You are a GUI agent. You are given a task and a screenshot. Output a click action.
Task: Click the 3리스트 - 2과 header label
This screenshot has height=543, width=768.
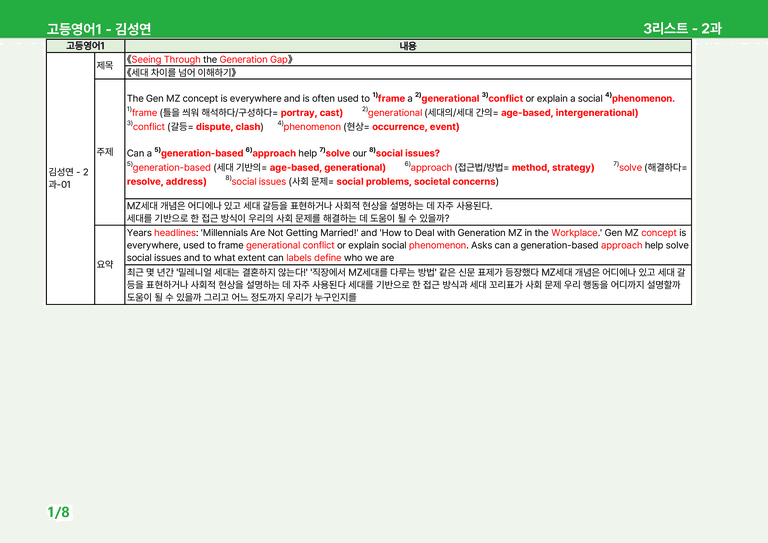click(x=682, y=28)
